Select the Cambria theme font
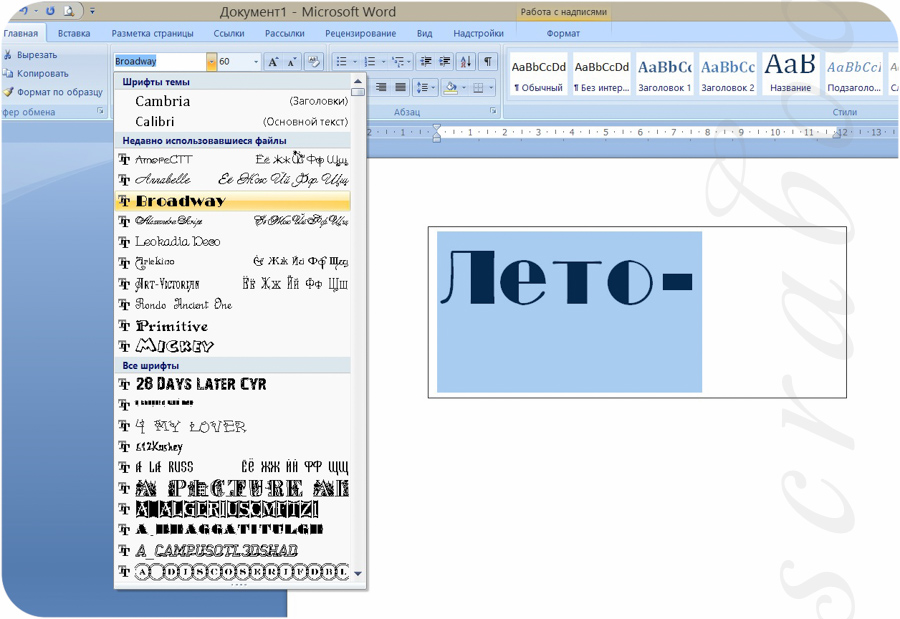This screenshot has width=900, height=619. click(233, 101)
